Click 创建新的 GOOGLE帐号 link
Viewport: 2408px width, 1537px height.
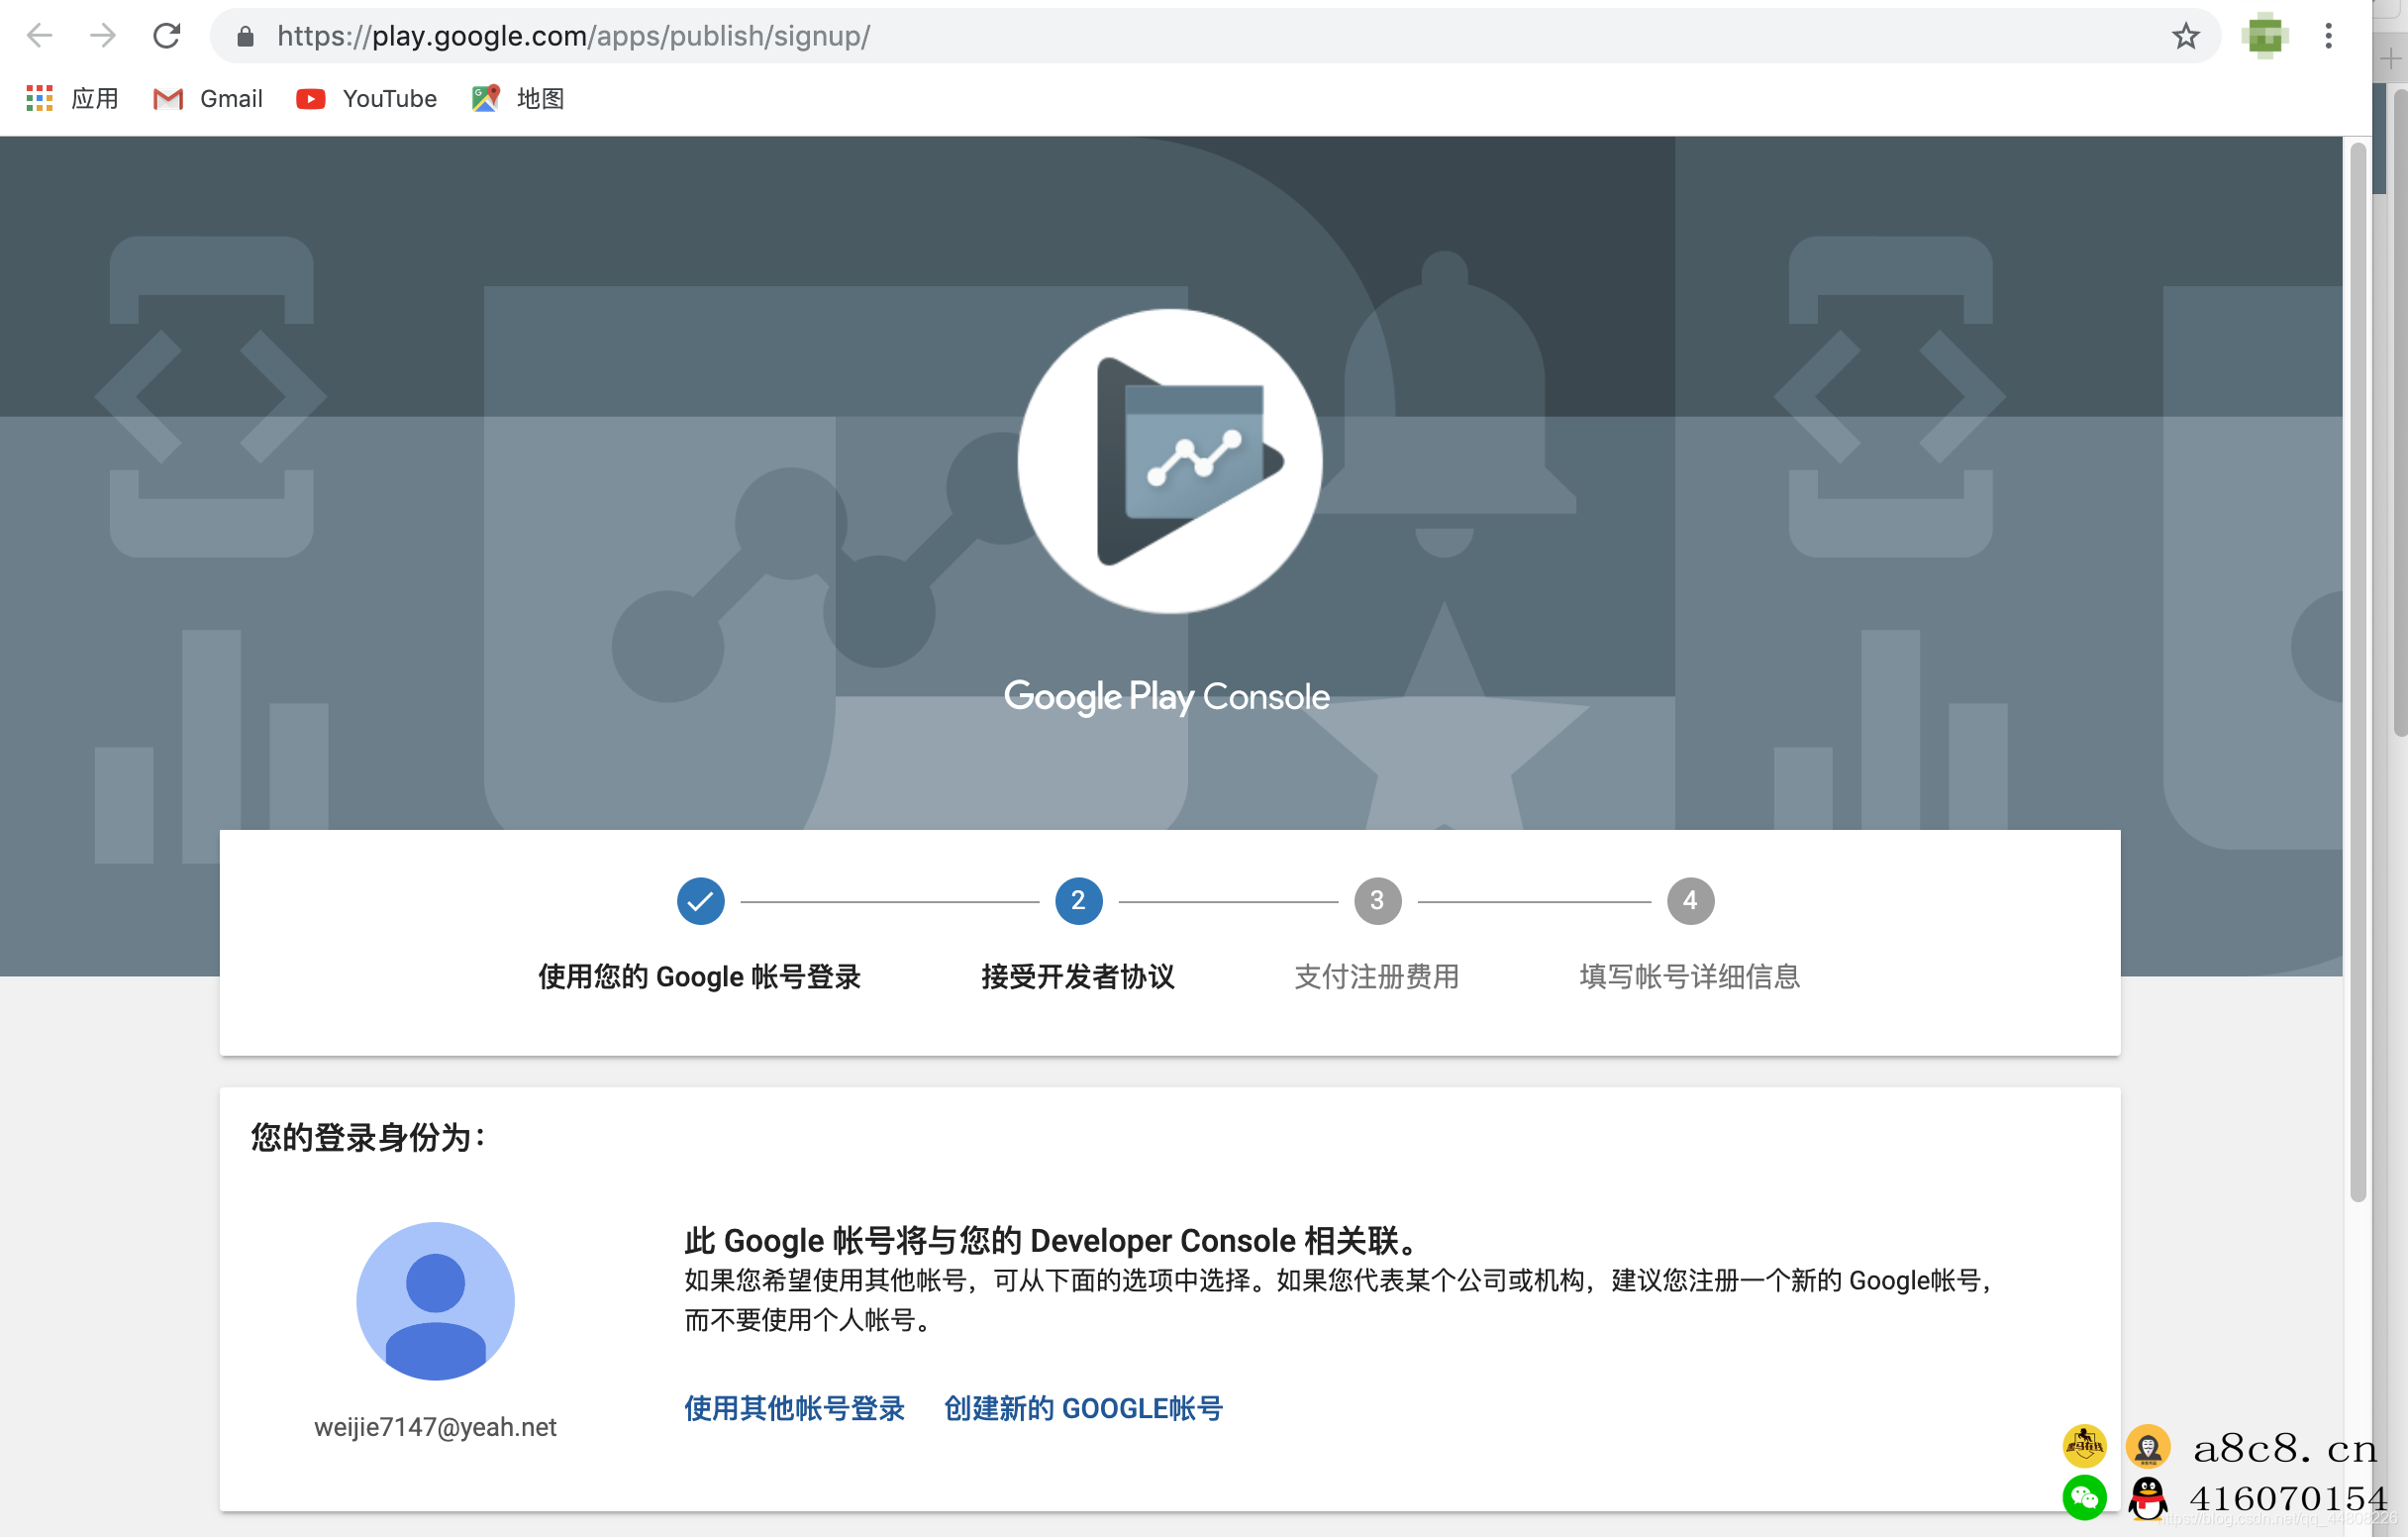point(1083,1408)
